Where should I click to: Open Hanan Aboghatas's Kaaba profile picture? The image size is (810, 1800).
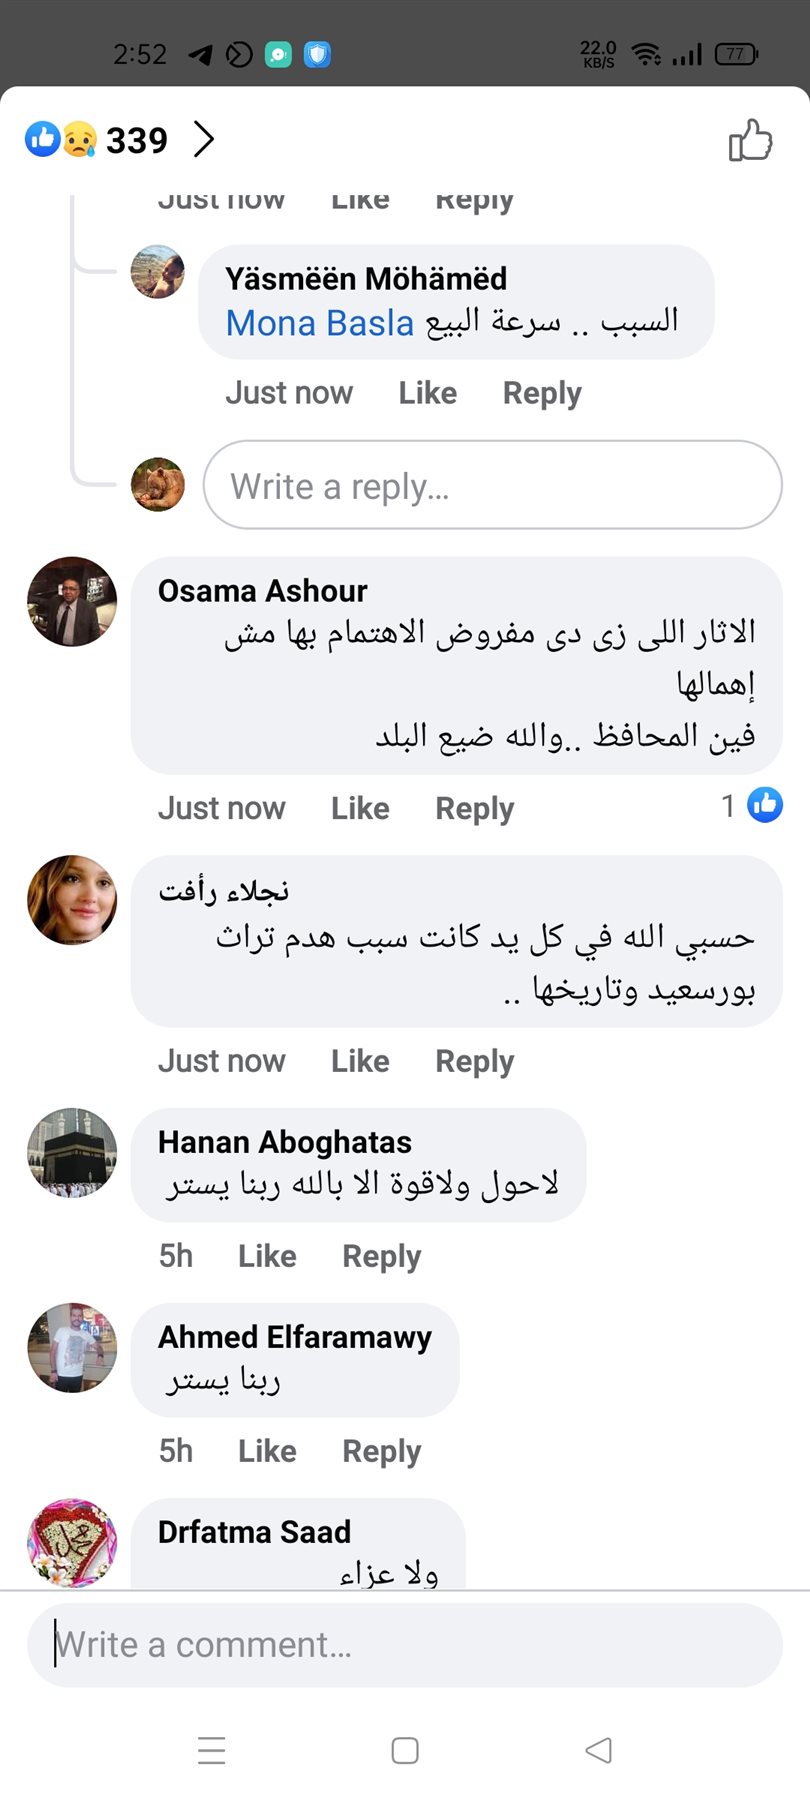72,1152
